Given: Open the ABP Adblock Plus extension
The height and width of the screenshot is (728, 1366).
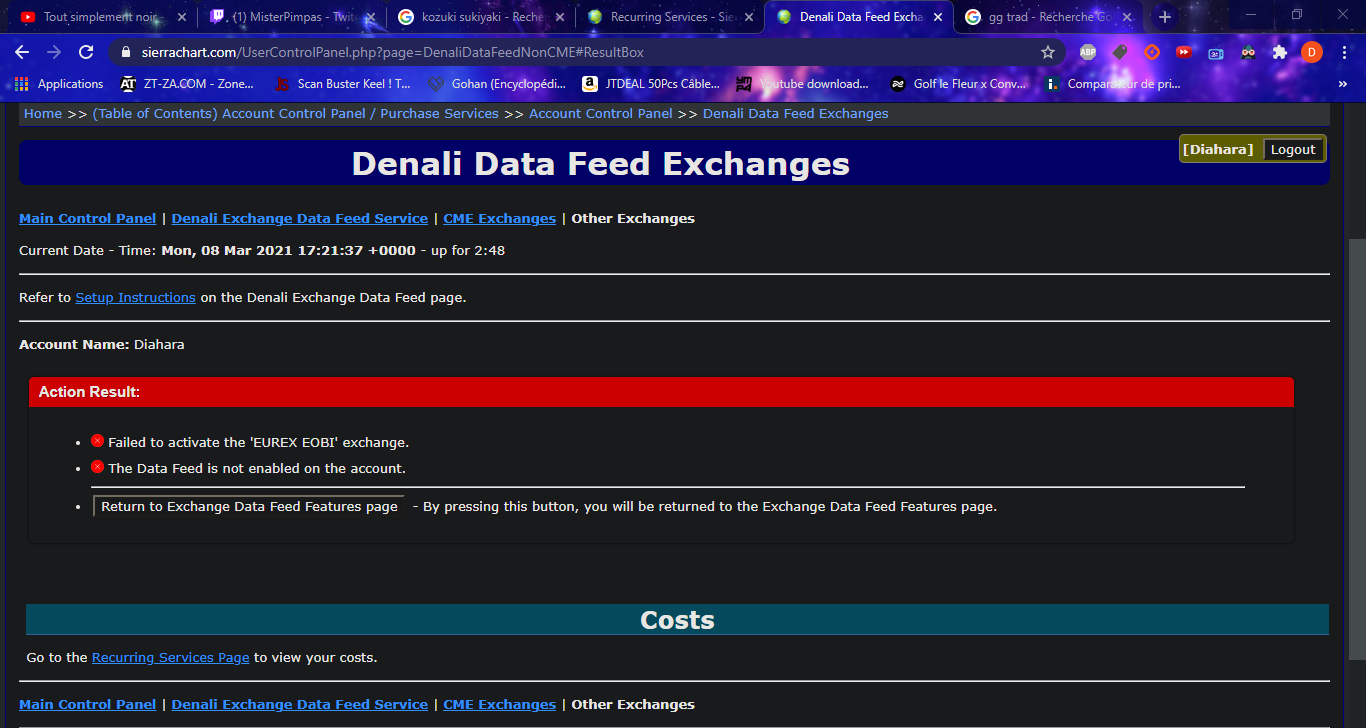Looking at the screenshot, I should tap(1088, 52).
